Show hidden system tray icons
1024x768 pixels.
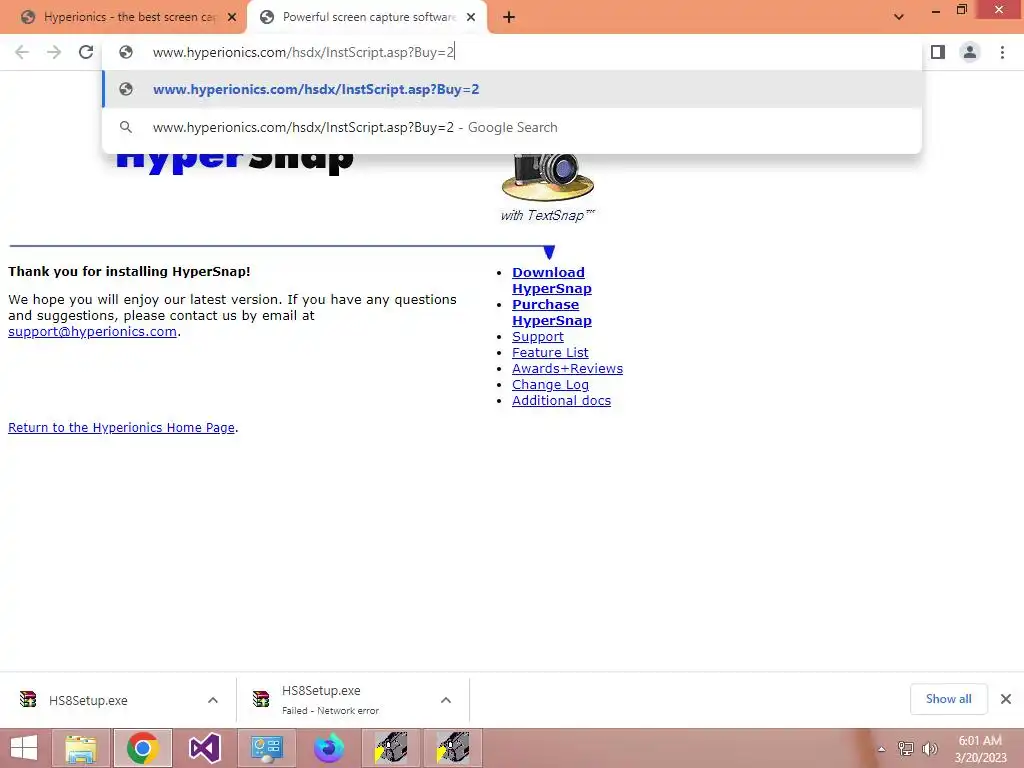tap(882, 749)
